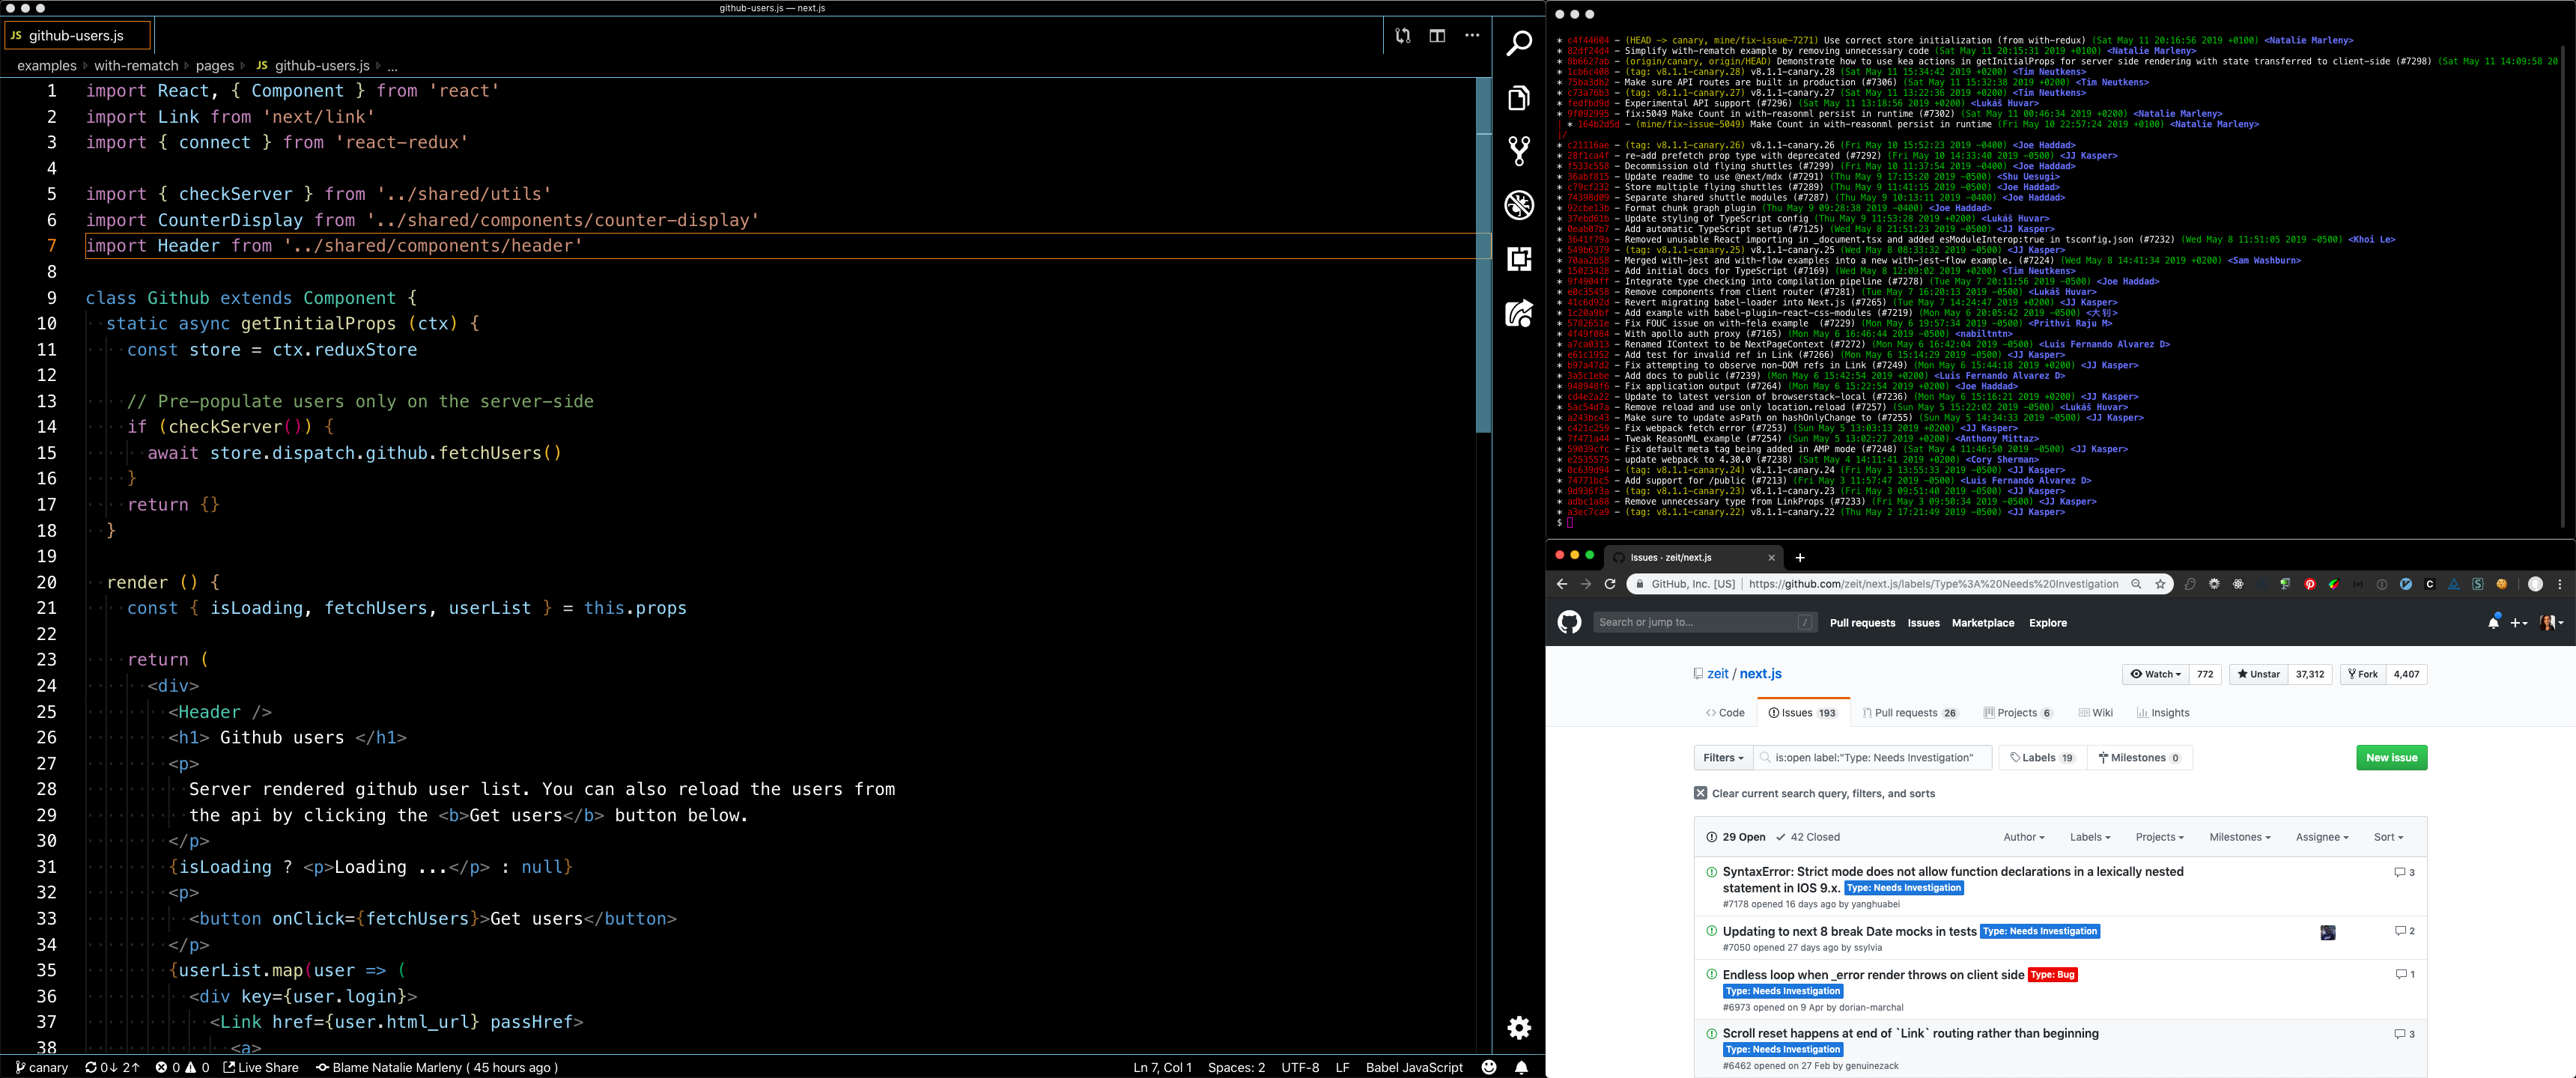Synchronize changes in the status bar

[112, 1067]
